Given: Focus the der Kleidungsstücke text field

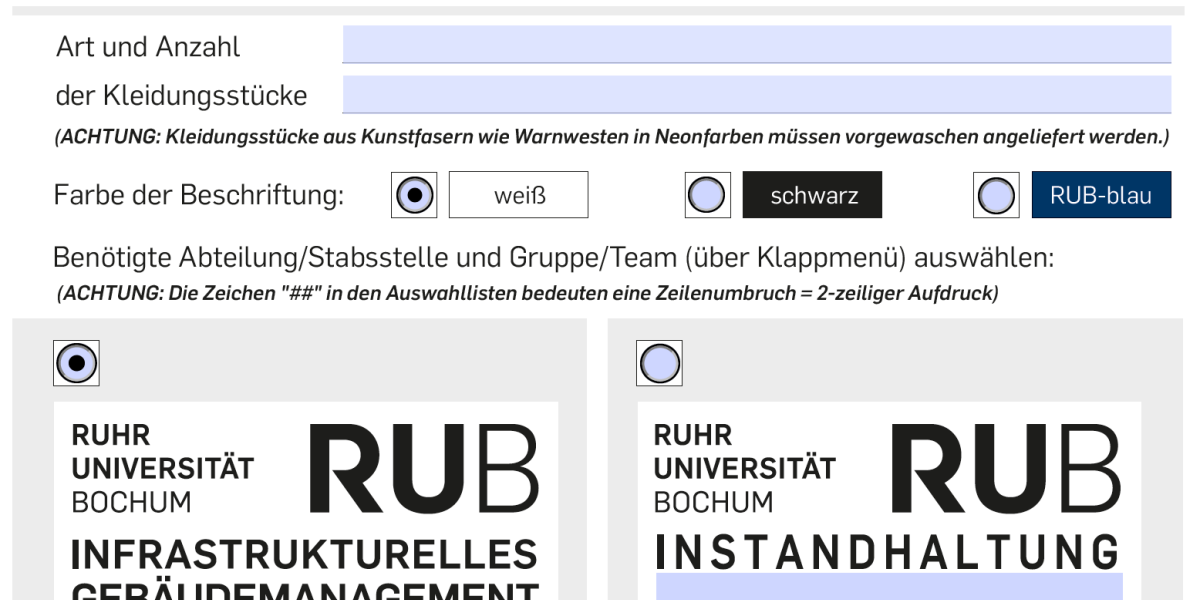Looking at the screenshot, I should pos(757,95).
